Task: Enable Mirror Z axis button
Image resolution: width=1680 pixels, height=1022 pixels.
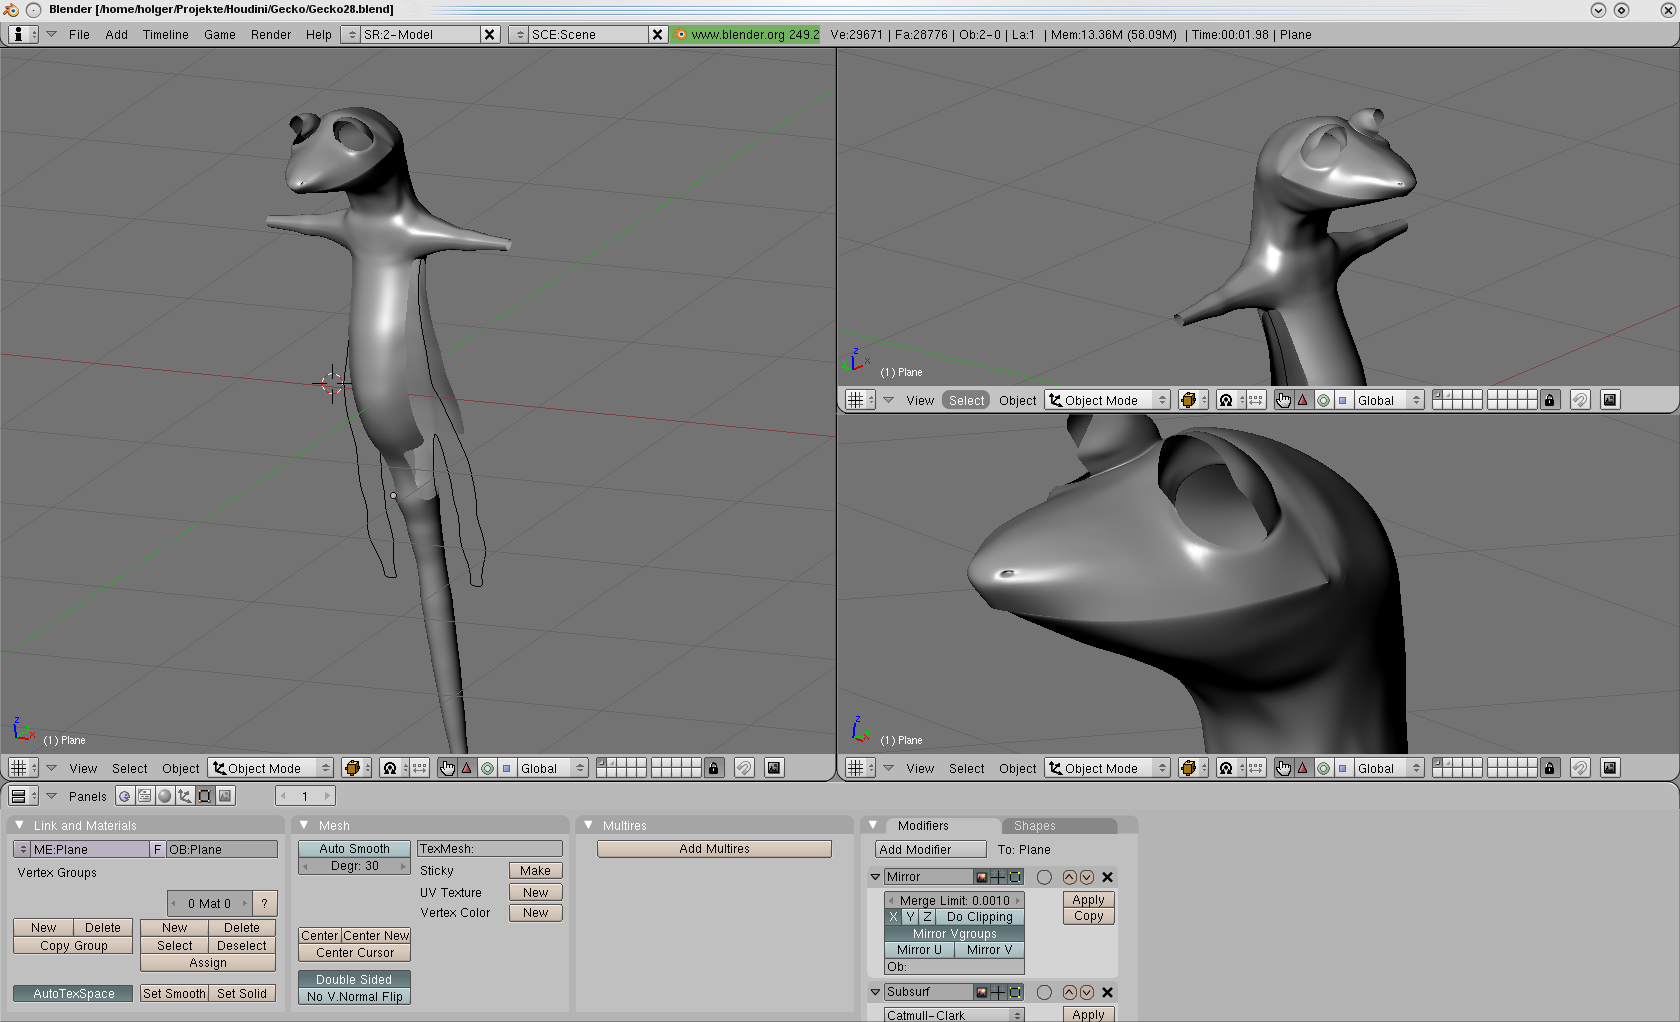Action: point(927,917)
